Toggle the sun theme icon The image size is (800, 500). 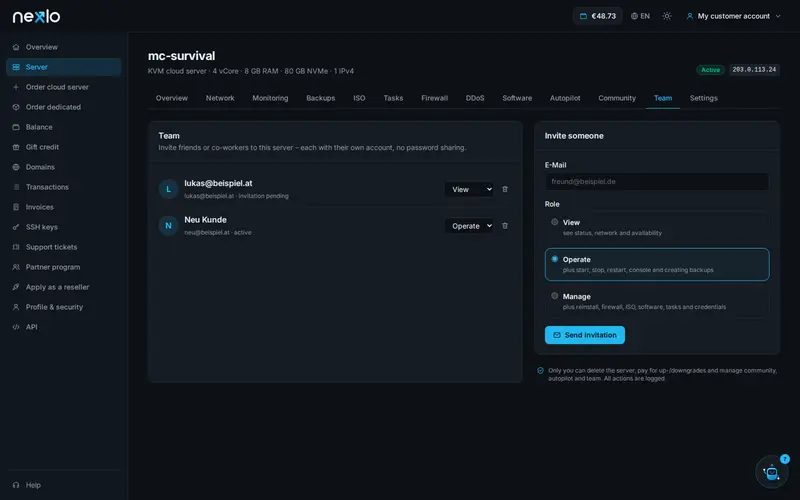[x=667, y=16]
